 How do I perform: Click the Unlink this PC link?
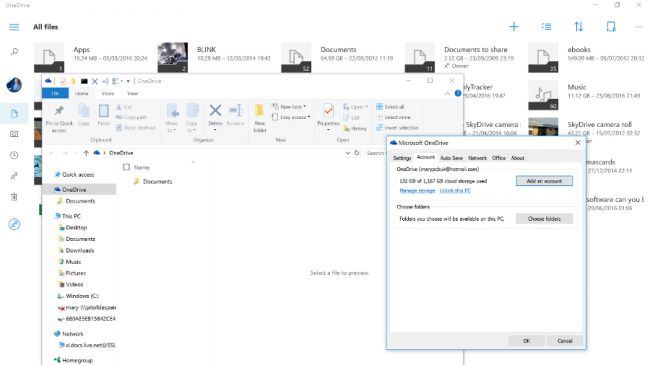[455, 191]
